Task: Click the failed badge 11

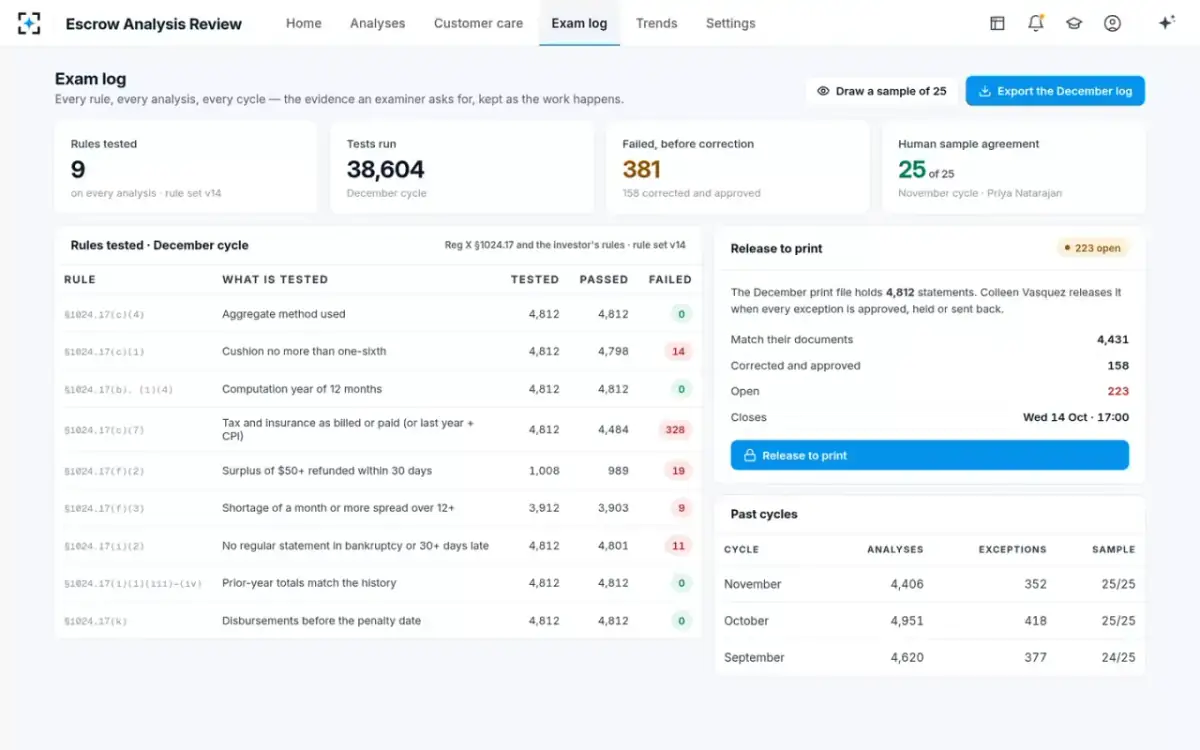Action: click(x=679, y=546)
